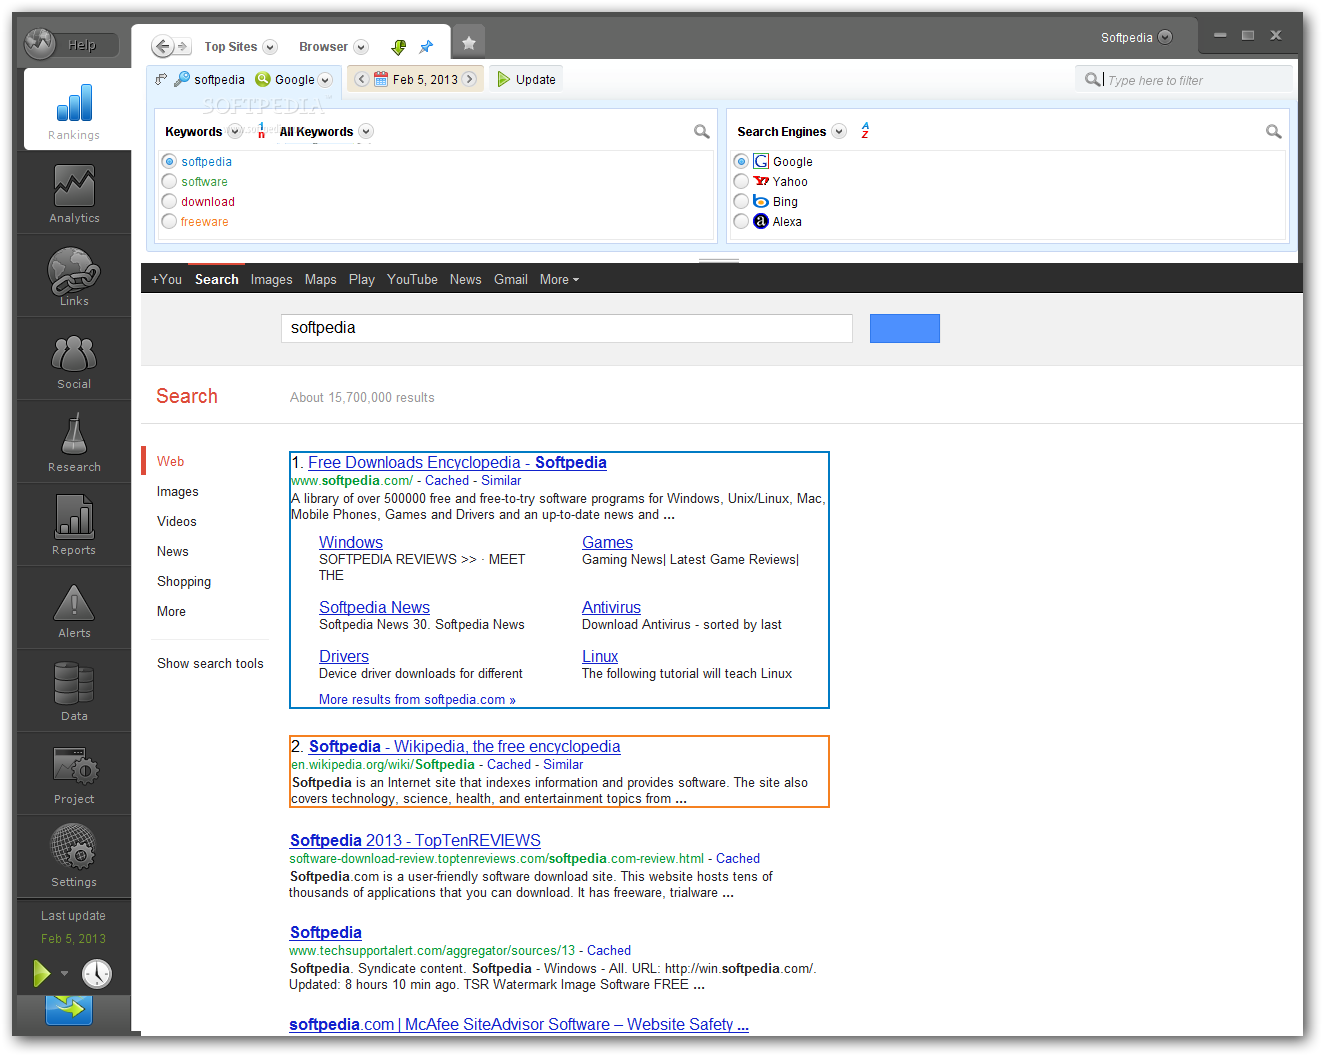Open Gmail in Google top bar
The image size is (1323, 1056).
510,279
